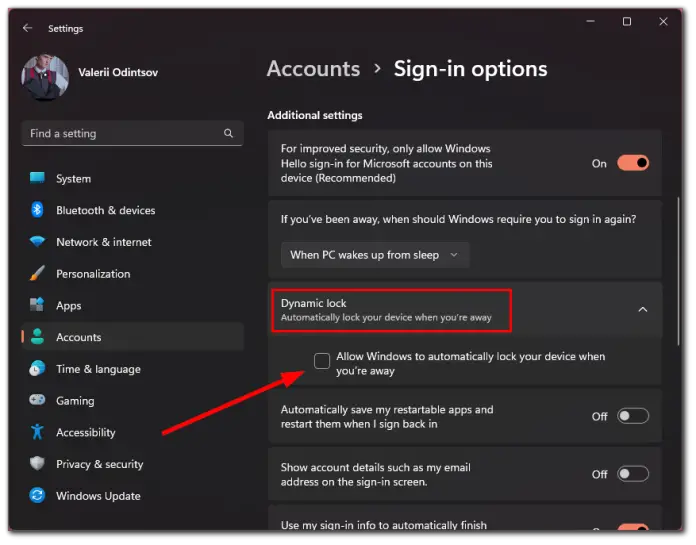This screenshot has height=545, width=696.
Task: Focus the Find a setting search box
Action: coord(132,133)
